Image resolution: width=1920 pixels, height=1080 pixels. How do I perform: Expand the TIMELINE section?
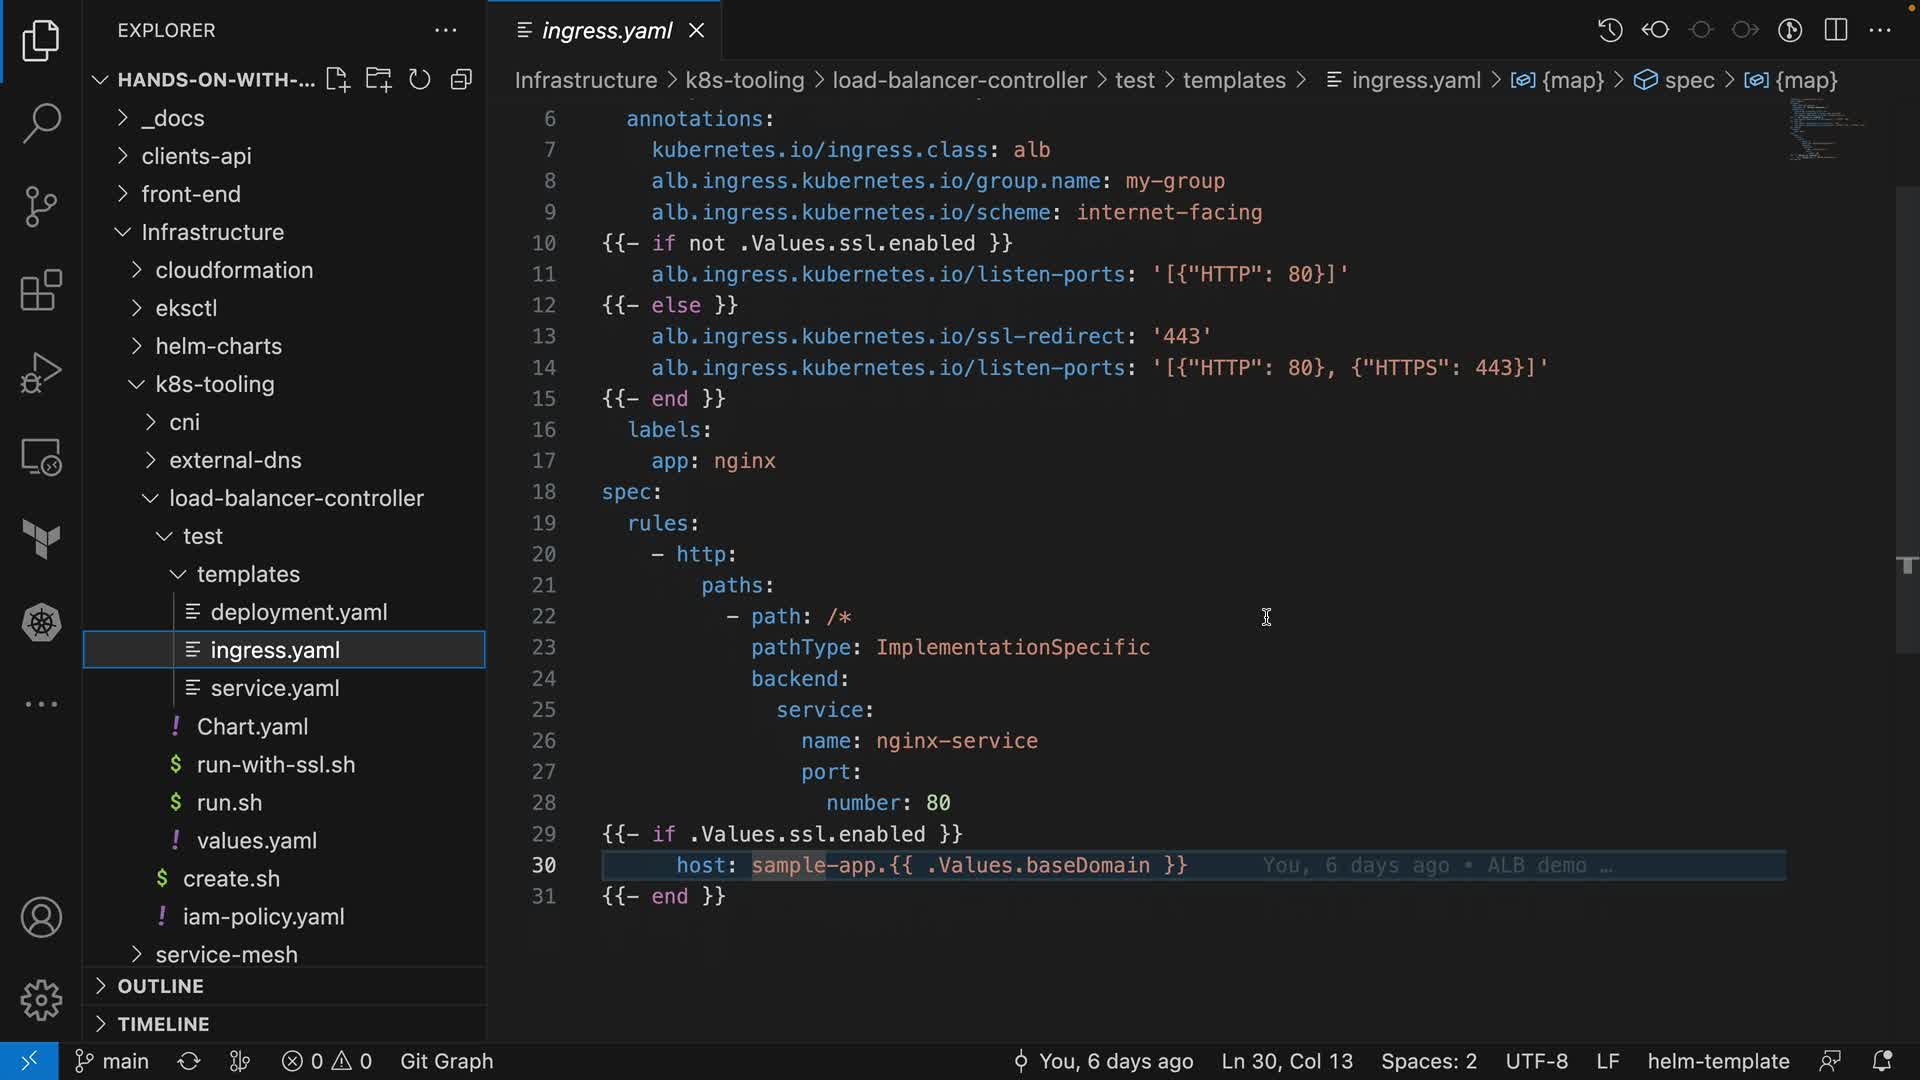[163, 1024]
